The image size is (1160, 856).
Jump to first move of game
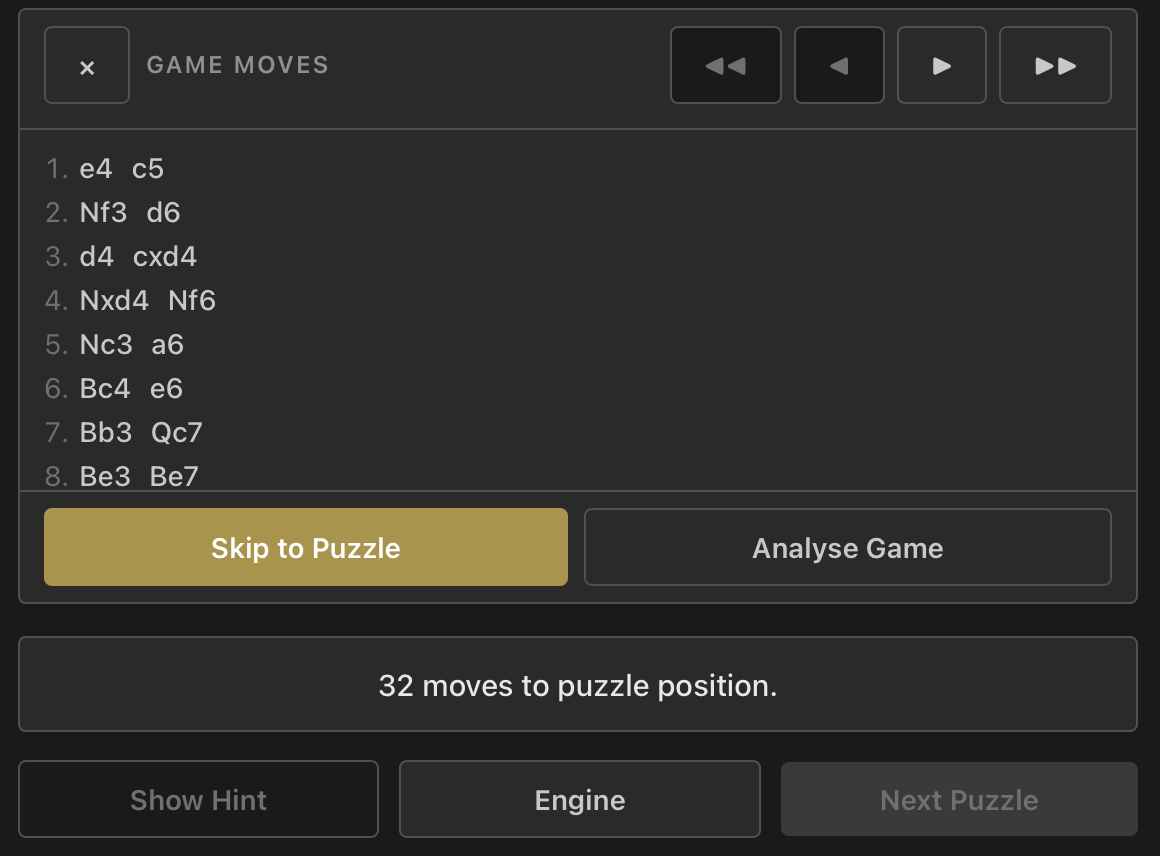725,66
